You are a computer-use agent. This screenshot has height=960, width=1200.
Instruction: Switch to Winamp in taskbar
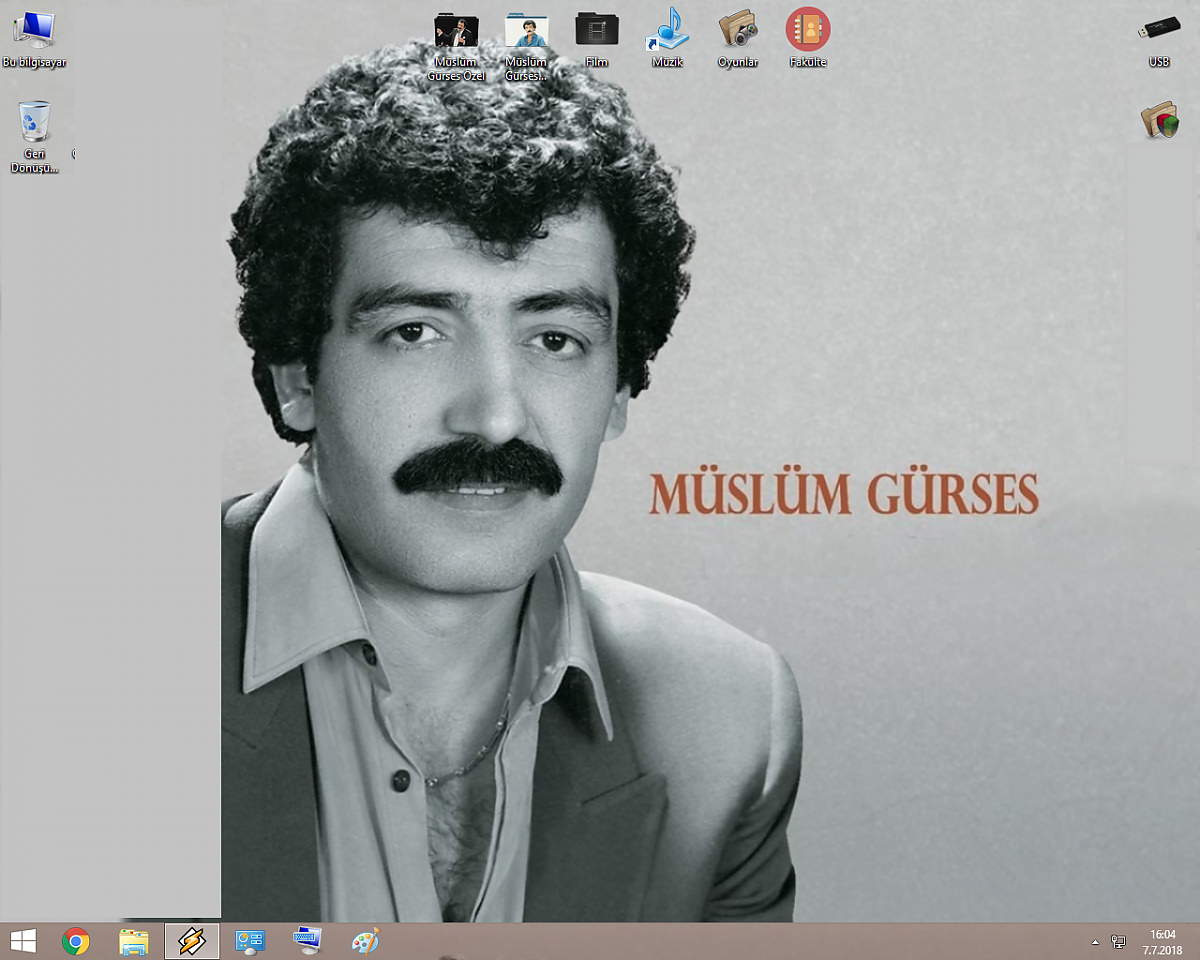tap(192, 941)
